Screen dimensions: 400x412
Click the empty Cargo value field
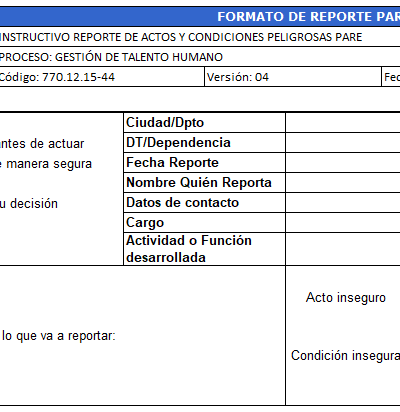coord(343,223)
